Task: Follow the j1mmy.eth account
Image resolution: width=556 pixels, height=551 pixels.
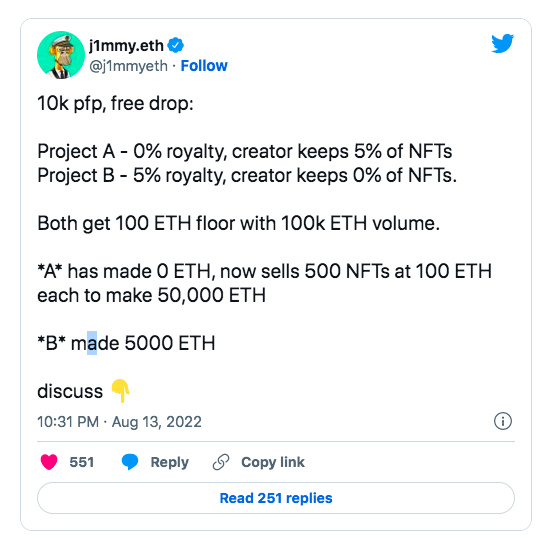Action: click(204, 66)
